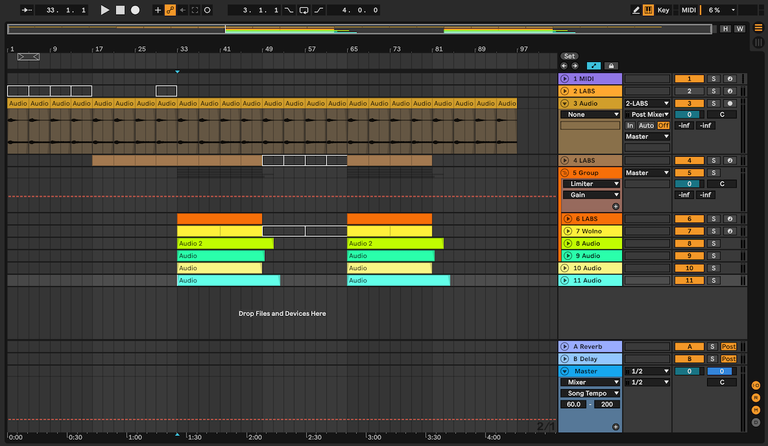Viewport: 768px width, 446px height.
Task: Set 3 Audio monitoring to Off
Action: [663, 125]
